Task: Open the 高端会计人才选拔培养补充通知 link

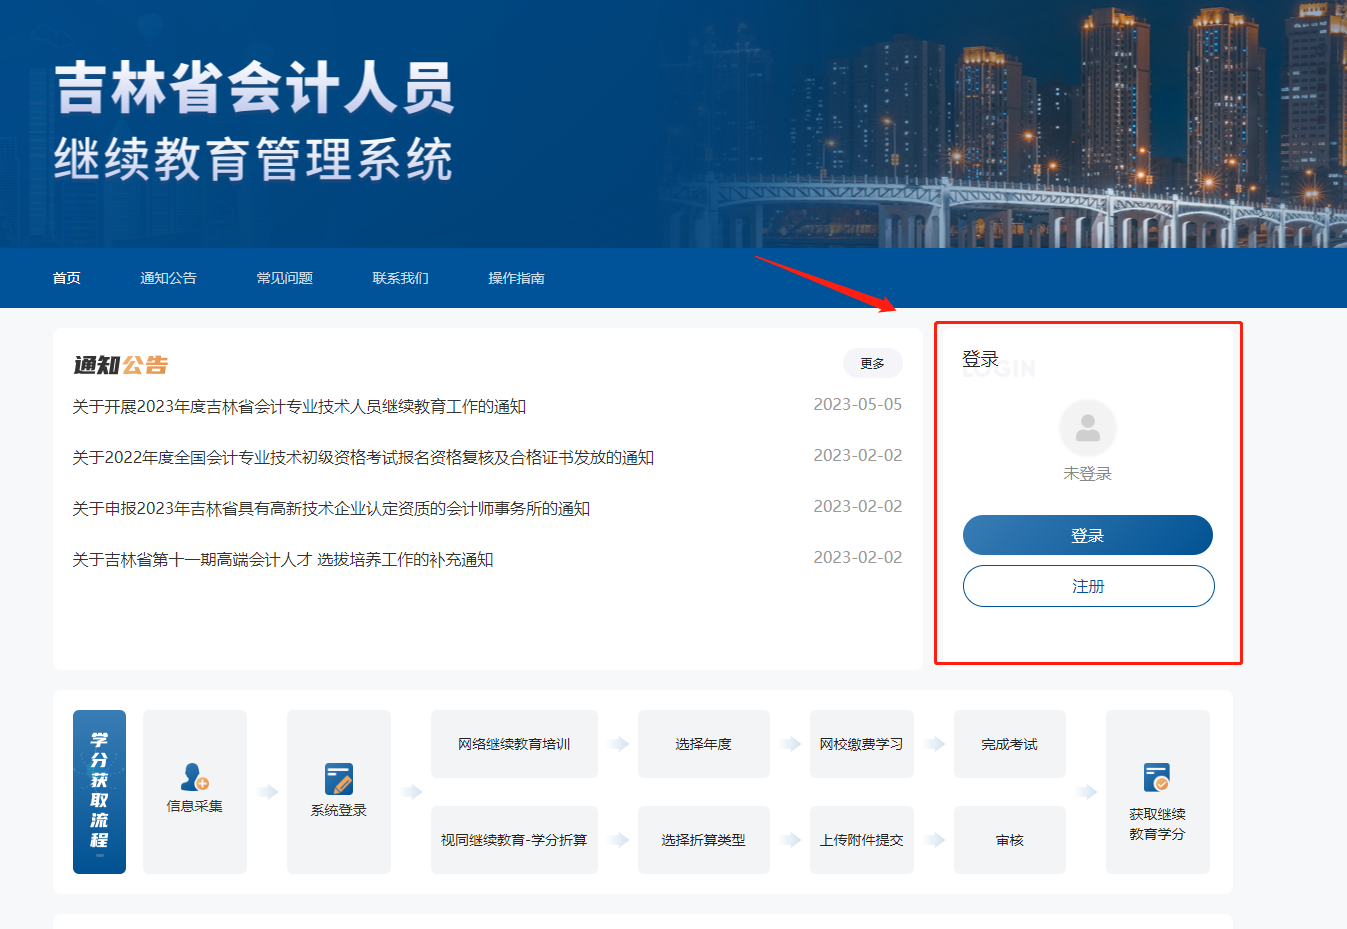Action: (290, 557)
